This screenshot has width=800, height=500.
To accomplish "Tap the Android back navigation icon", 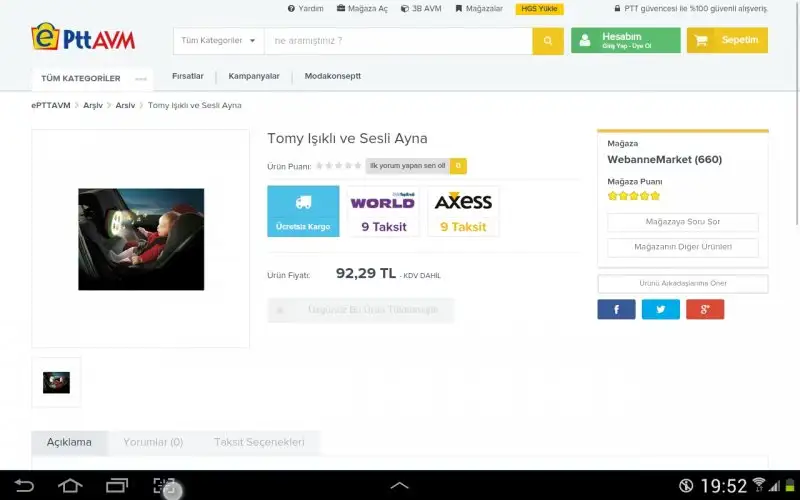I will [24, 486].
